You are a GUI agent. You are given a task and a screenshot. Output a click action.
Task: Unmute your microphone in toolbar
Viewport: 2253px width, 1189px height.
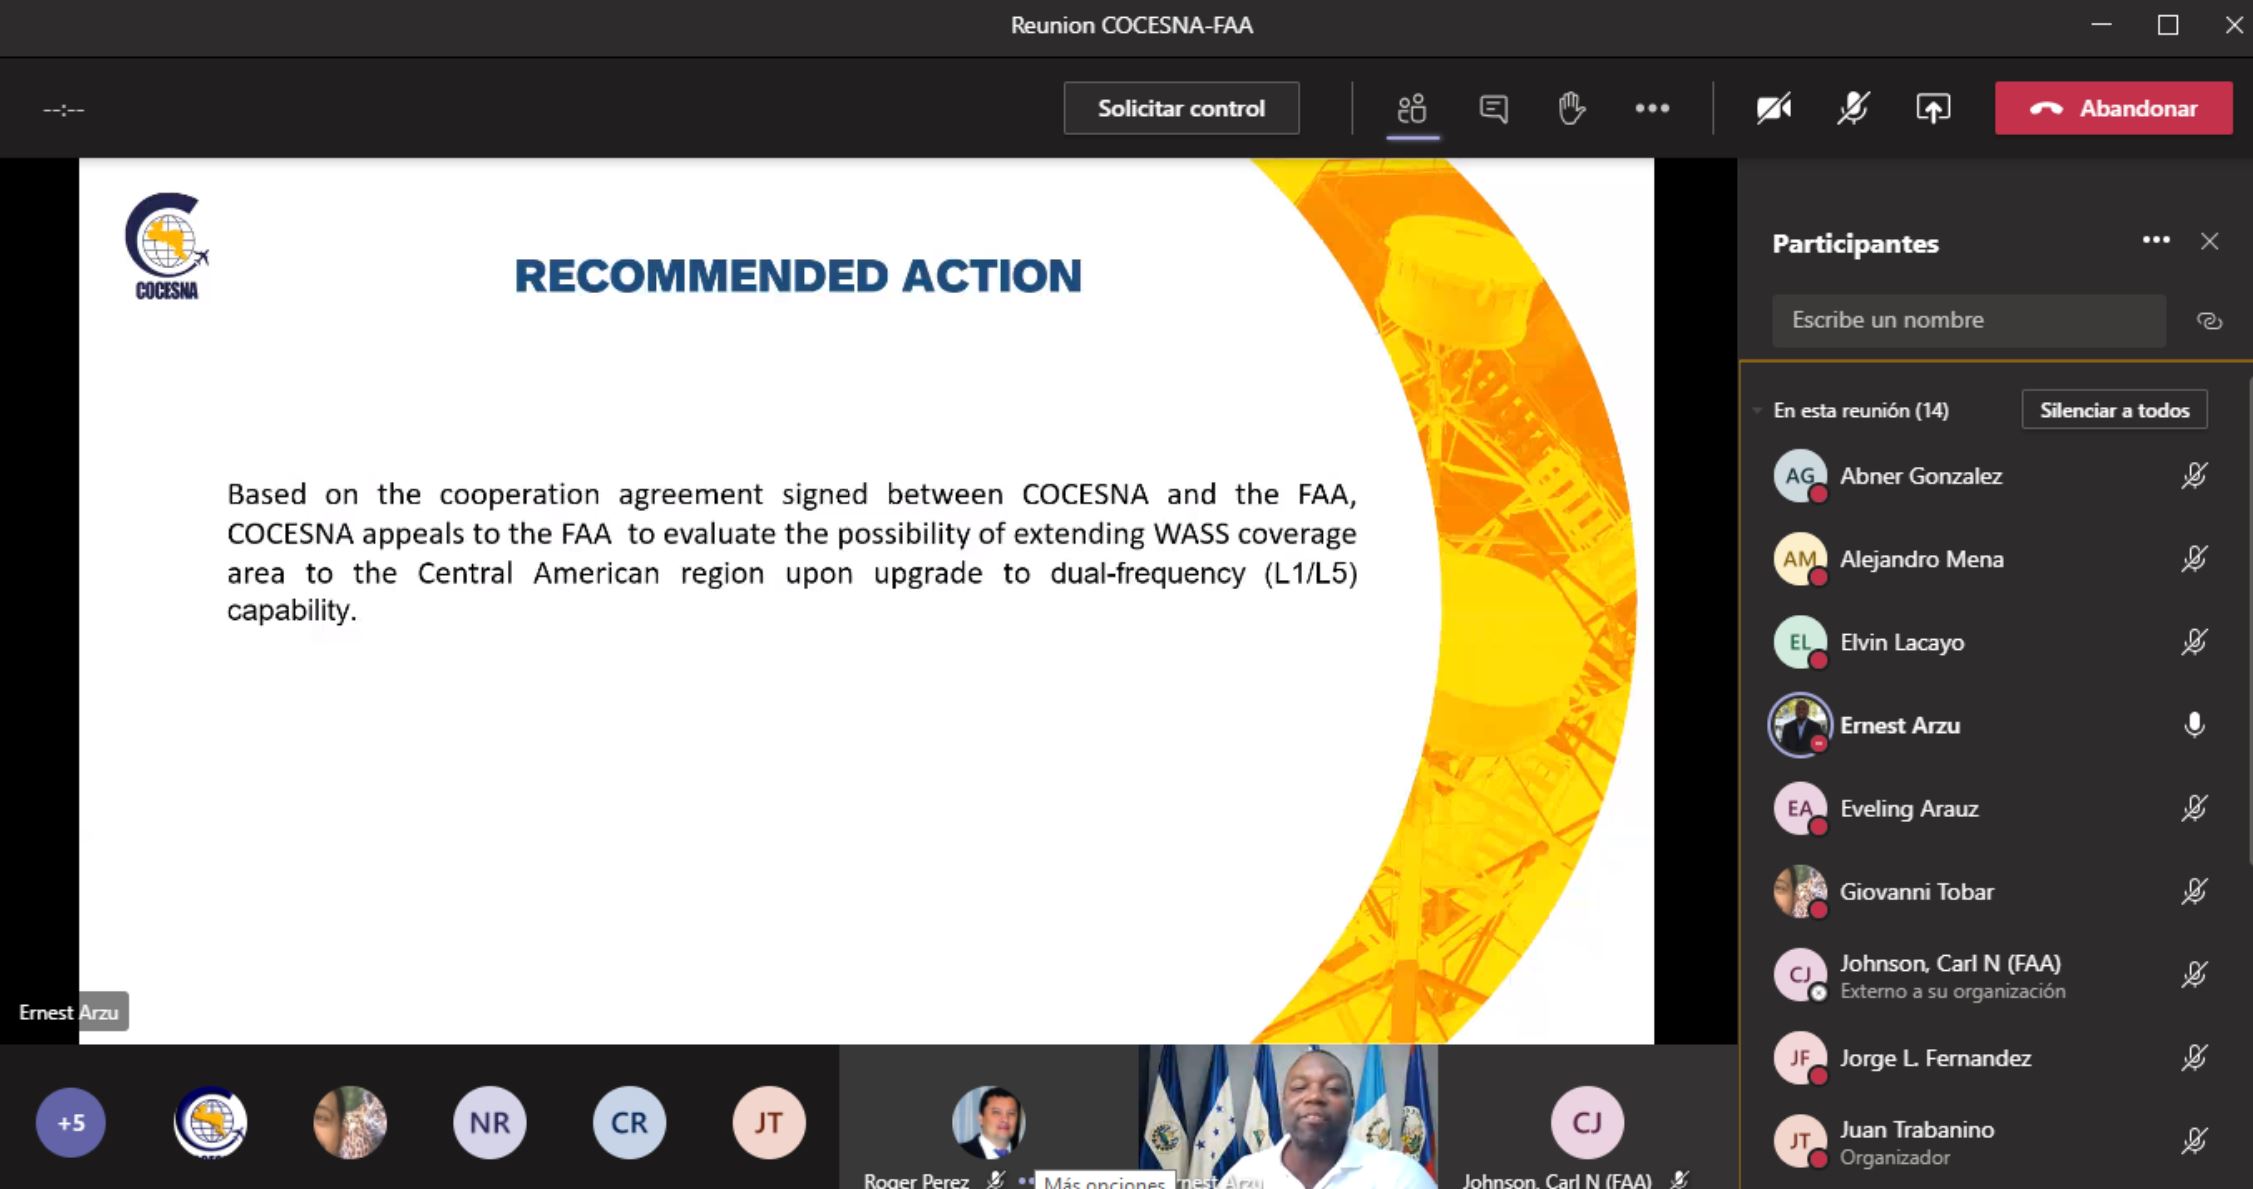pos(1853,108)
